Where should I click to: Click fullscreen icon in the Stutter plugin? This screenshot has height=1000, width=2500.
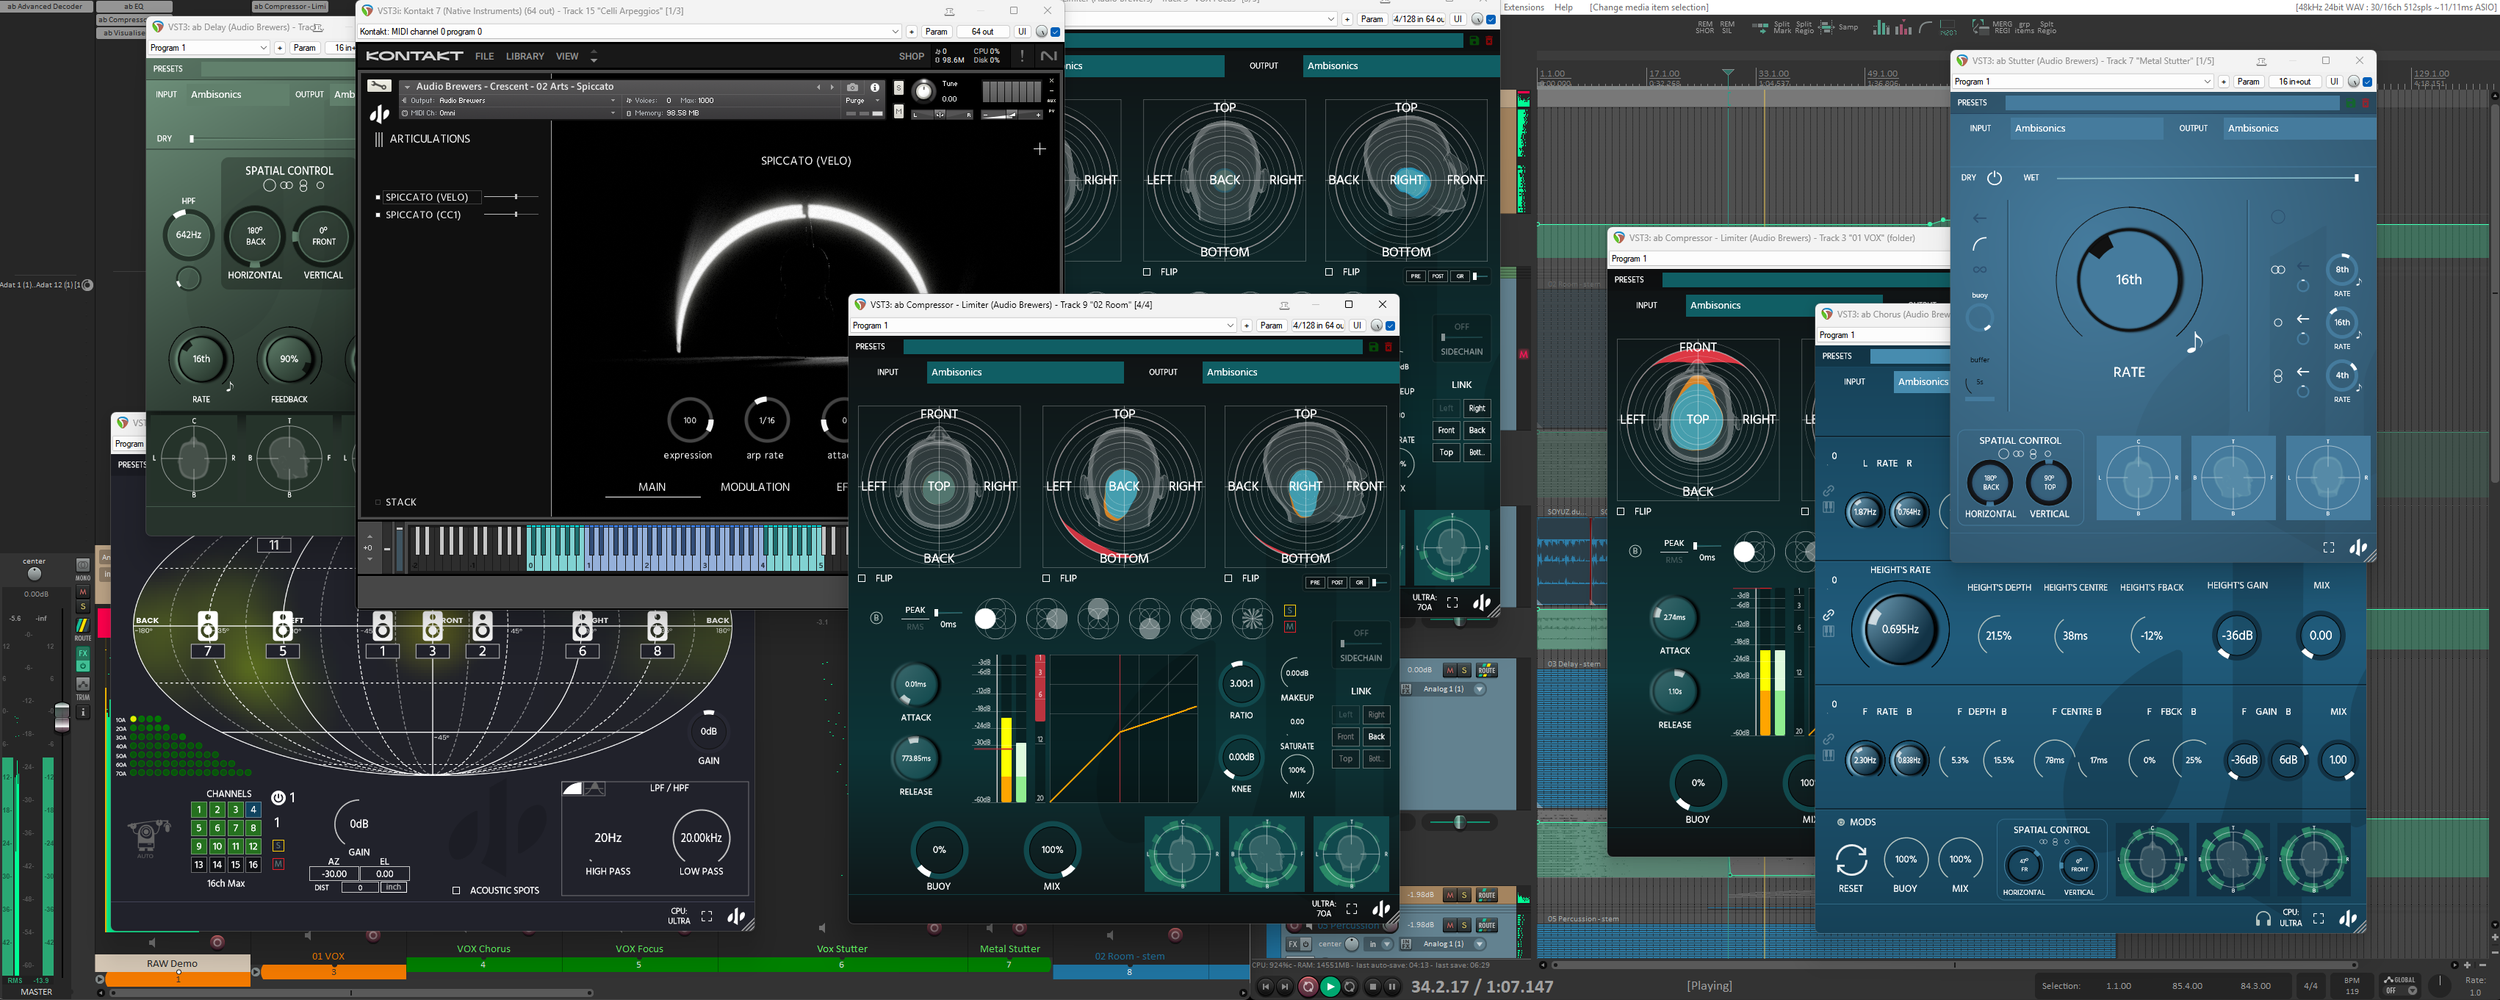(2329, 547)
